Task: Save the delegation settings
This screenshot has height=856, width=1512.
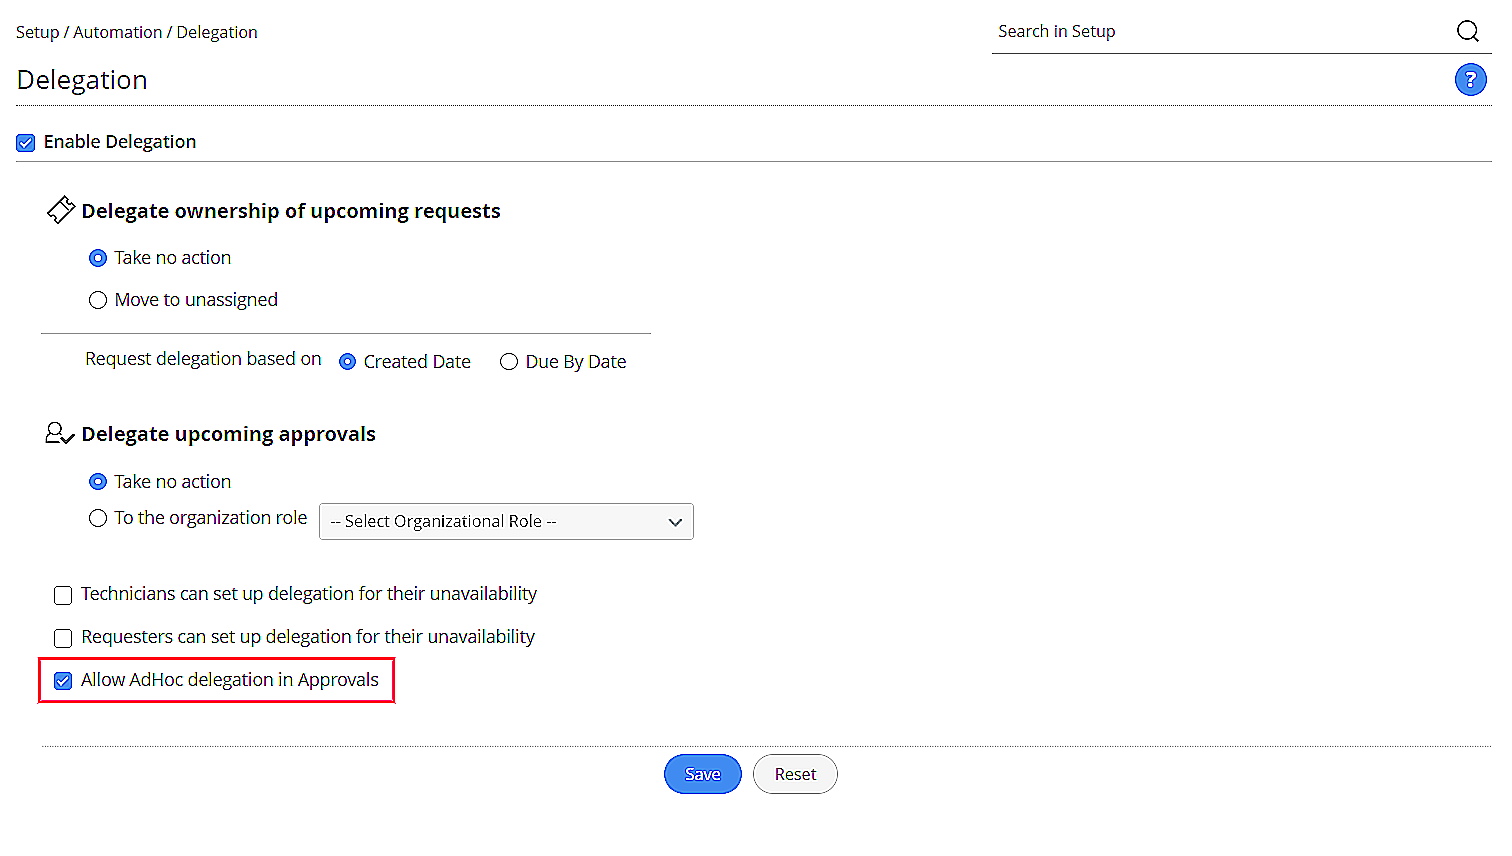Action: coord(702,774)
